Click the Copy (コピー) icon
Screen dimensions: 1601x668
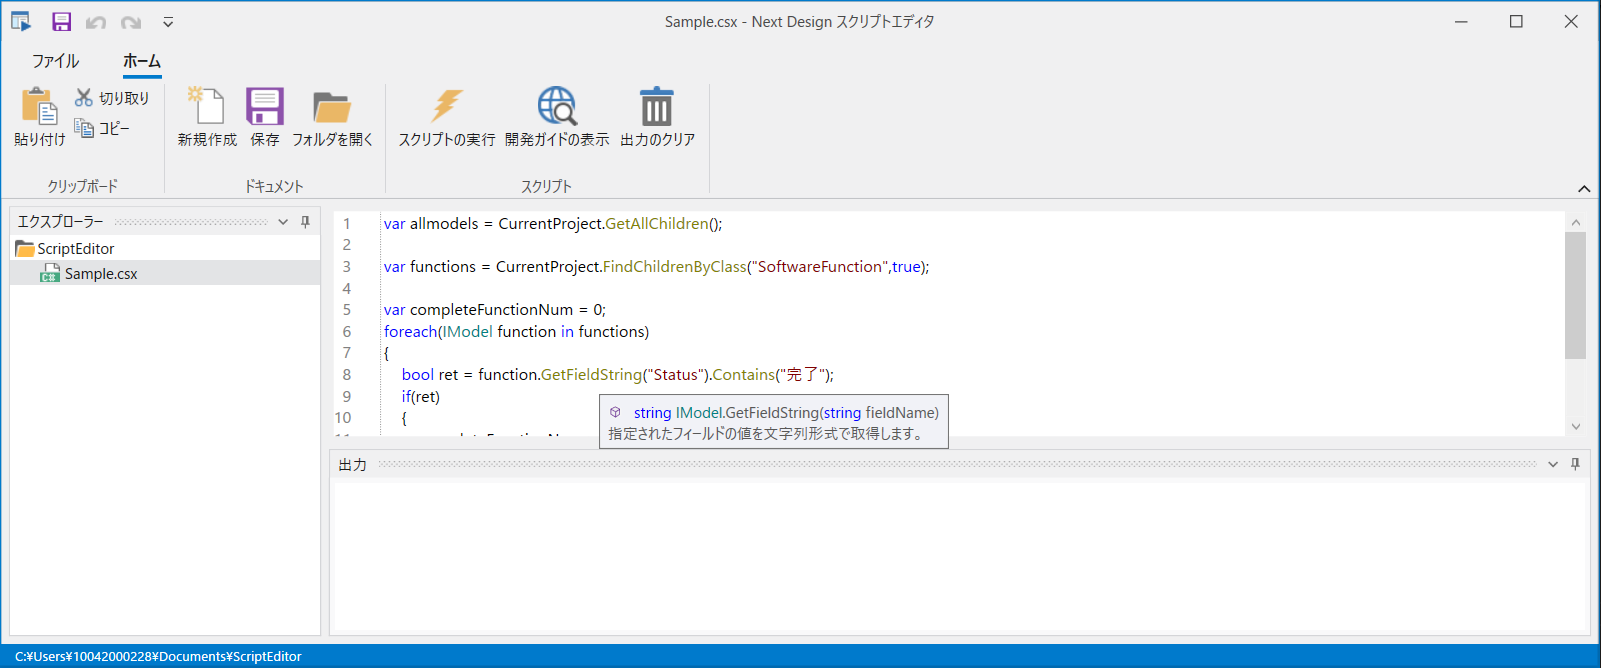[x=84, y=128]
